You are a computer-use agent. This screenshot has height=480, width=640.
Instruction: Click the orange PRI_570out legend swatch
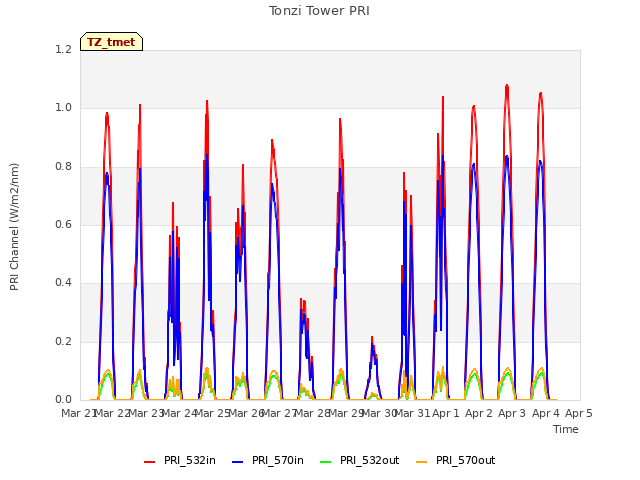coord(422,462)
